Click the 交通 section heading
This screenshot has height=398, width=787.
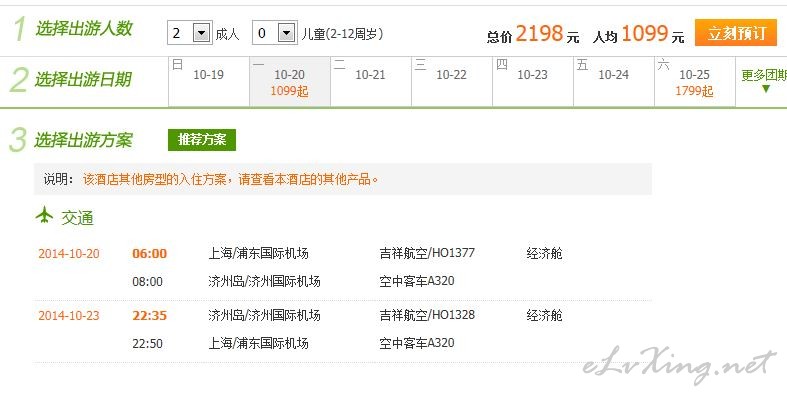[77, 218]
